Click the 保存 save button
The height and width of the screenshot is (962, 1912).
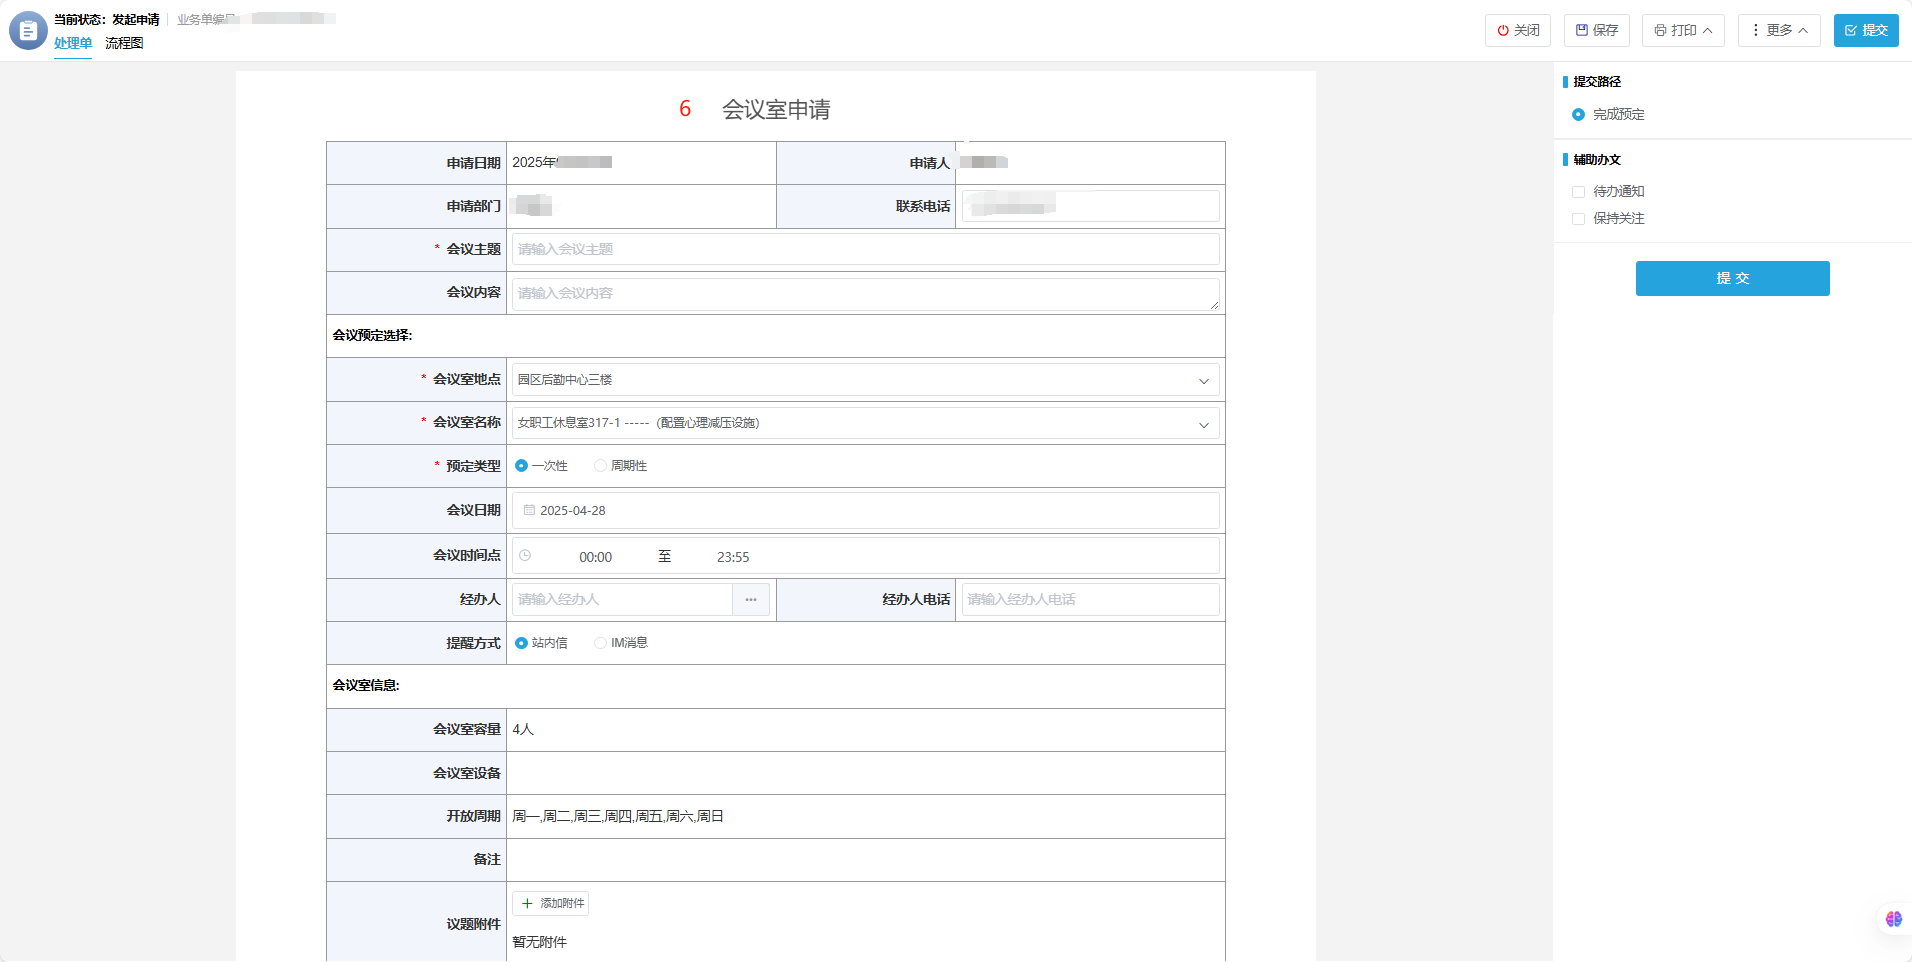click(x=1596, y=30)
